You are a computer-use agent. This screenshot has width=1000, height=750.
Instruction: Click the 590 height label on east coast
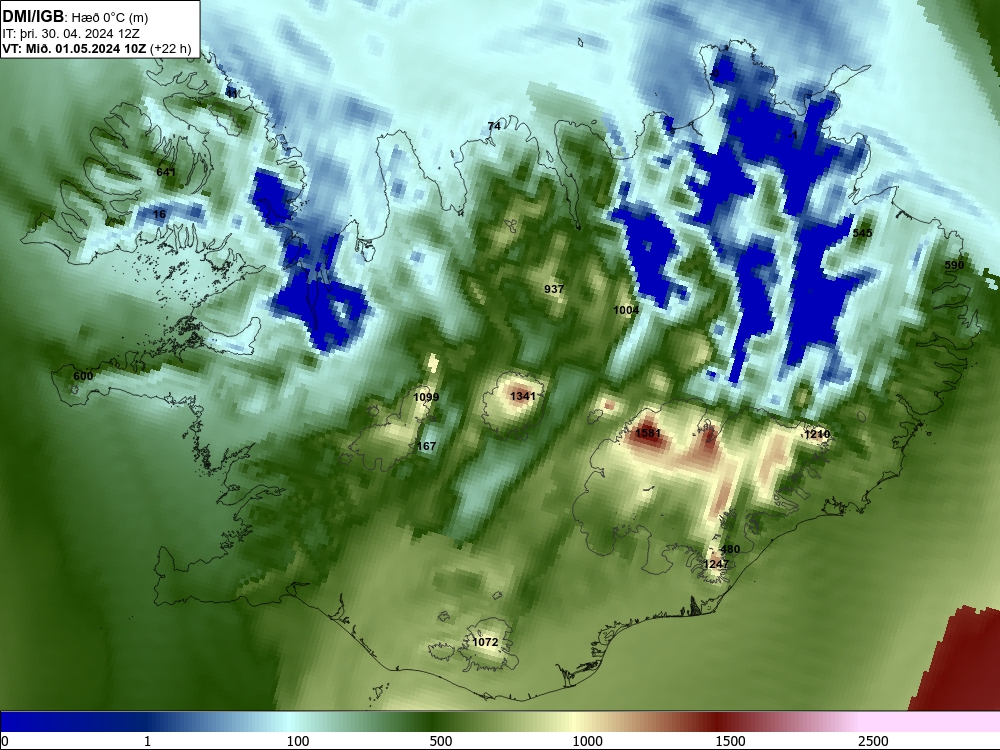click(954, 265)
